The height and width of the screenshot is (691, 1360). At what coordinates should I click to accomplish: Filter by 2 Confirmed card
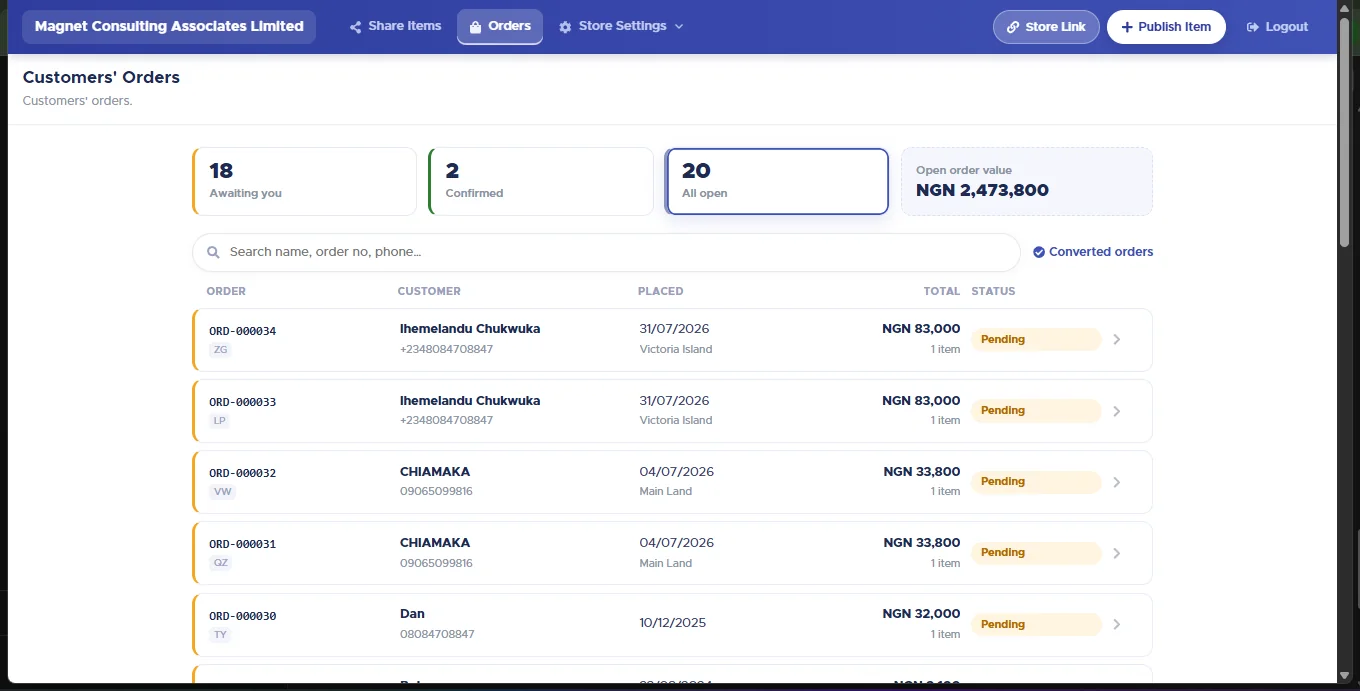point(541,181)
